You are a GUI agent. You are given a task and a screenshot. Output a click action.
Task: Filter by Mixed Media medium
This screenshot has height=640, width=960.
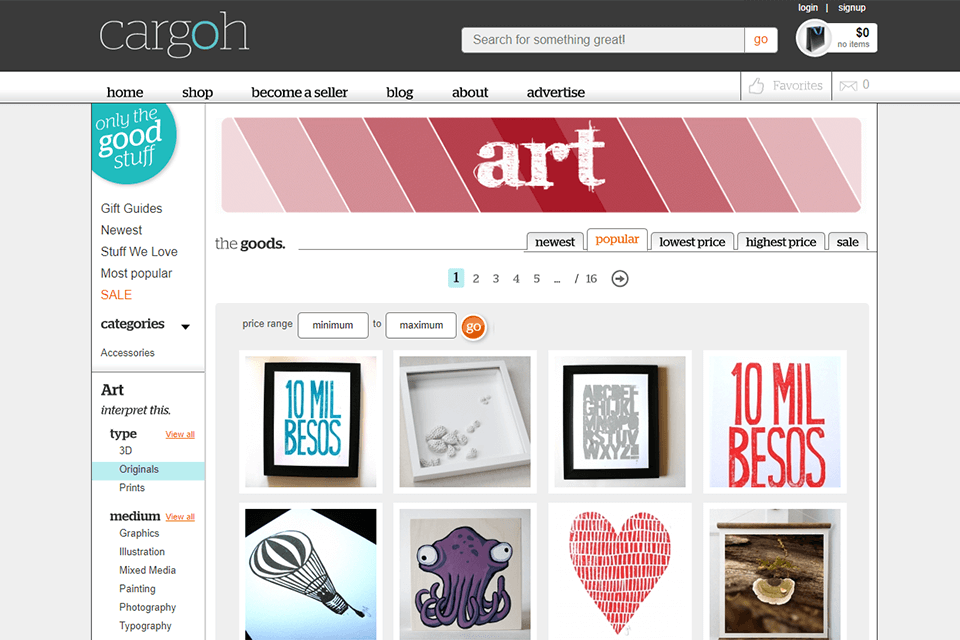pyautogui.click(x=148, y=570)
